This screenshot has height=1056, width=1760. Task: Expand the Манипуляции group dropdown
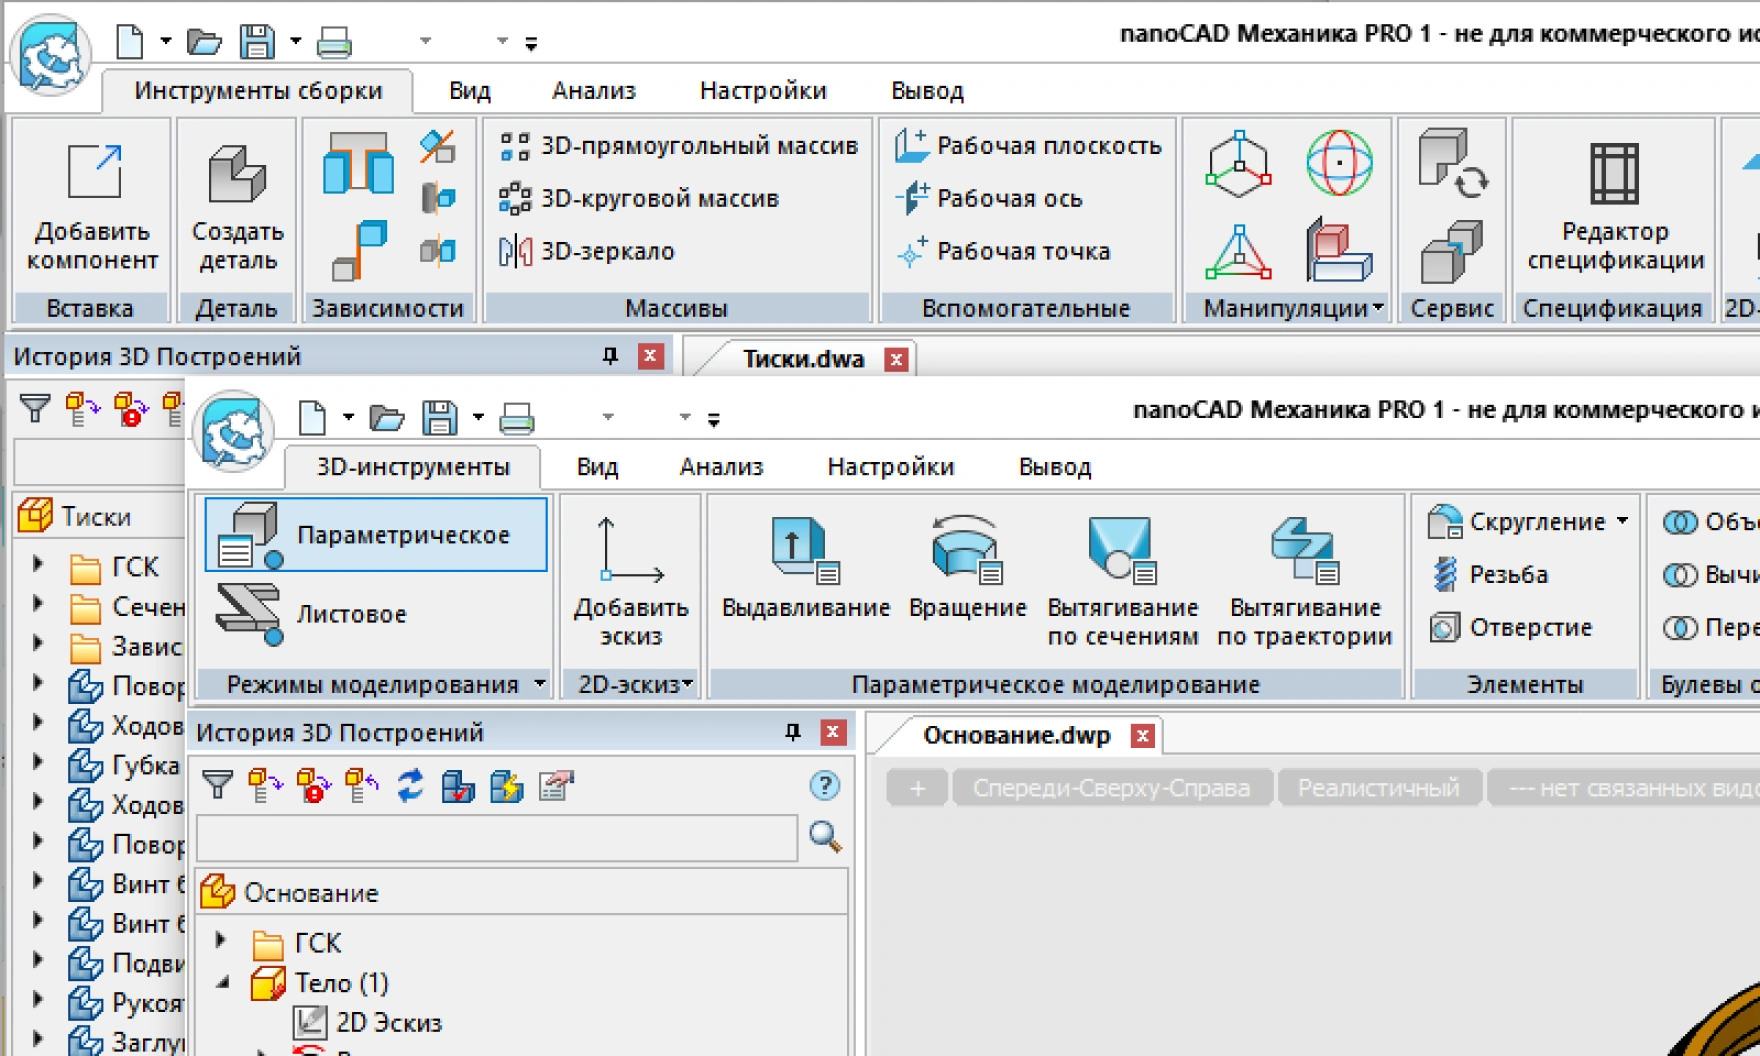point(1378,308)
